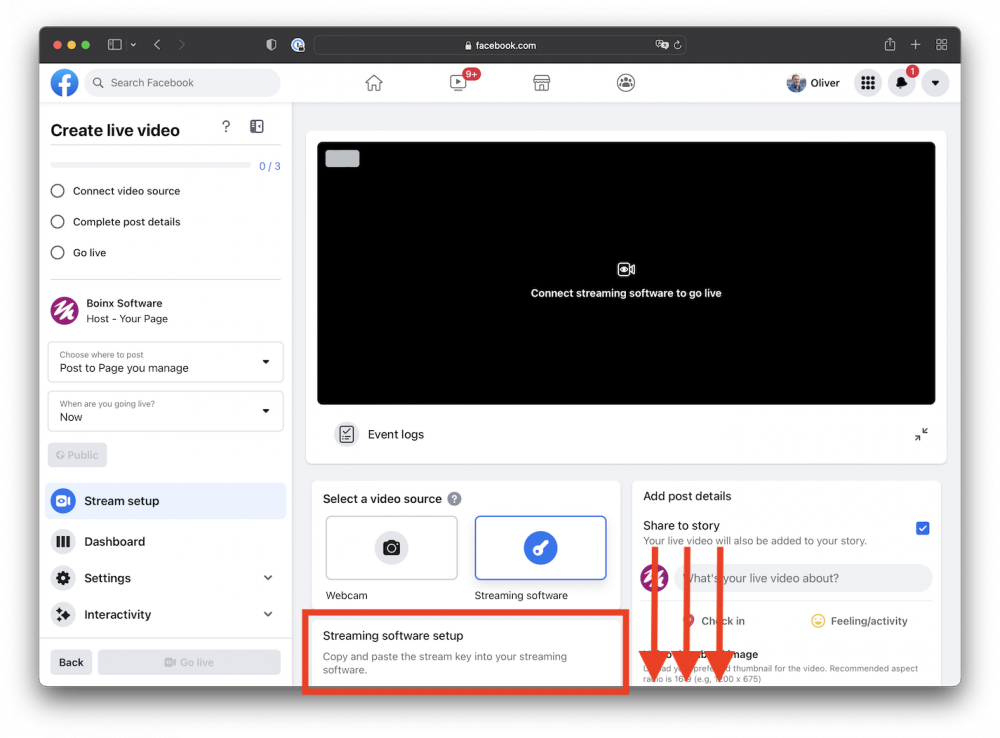The width and height of the screenshot is (1000, 738).
Task: Click the Go live button
Action: tap(189, 662)
